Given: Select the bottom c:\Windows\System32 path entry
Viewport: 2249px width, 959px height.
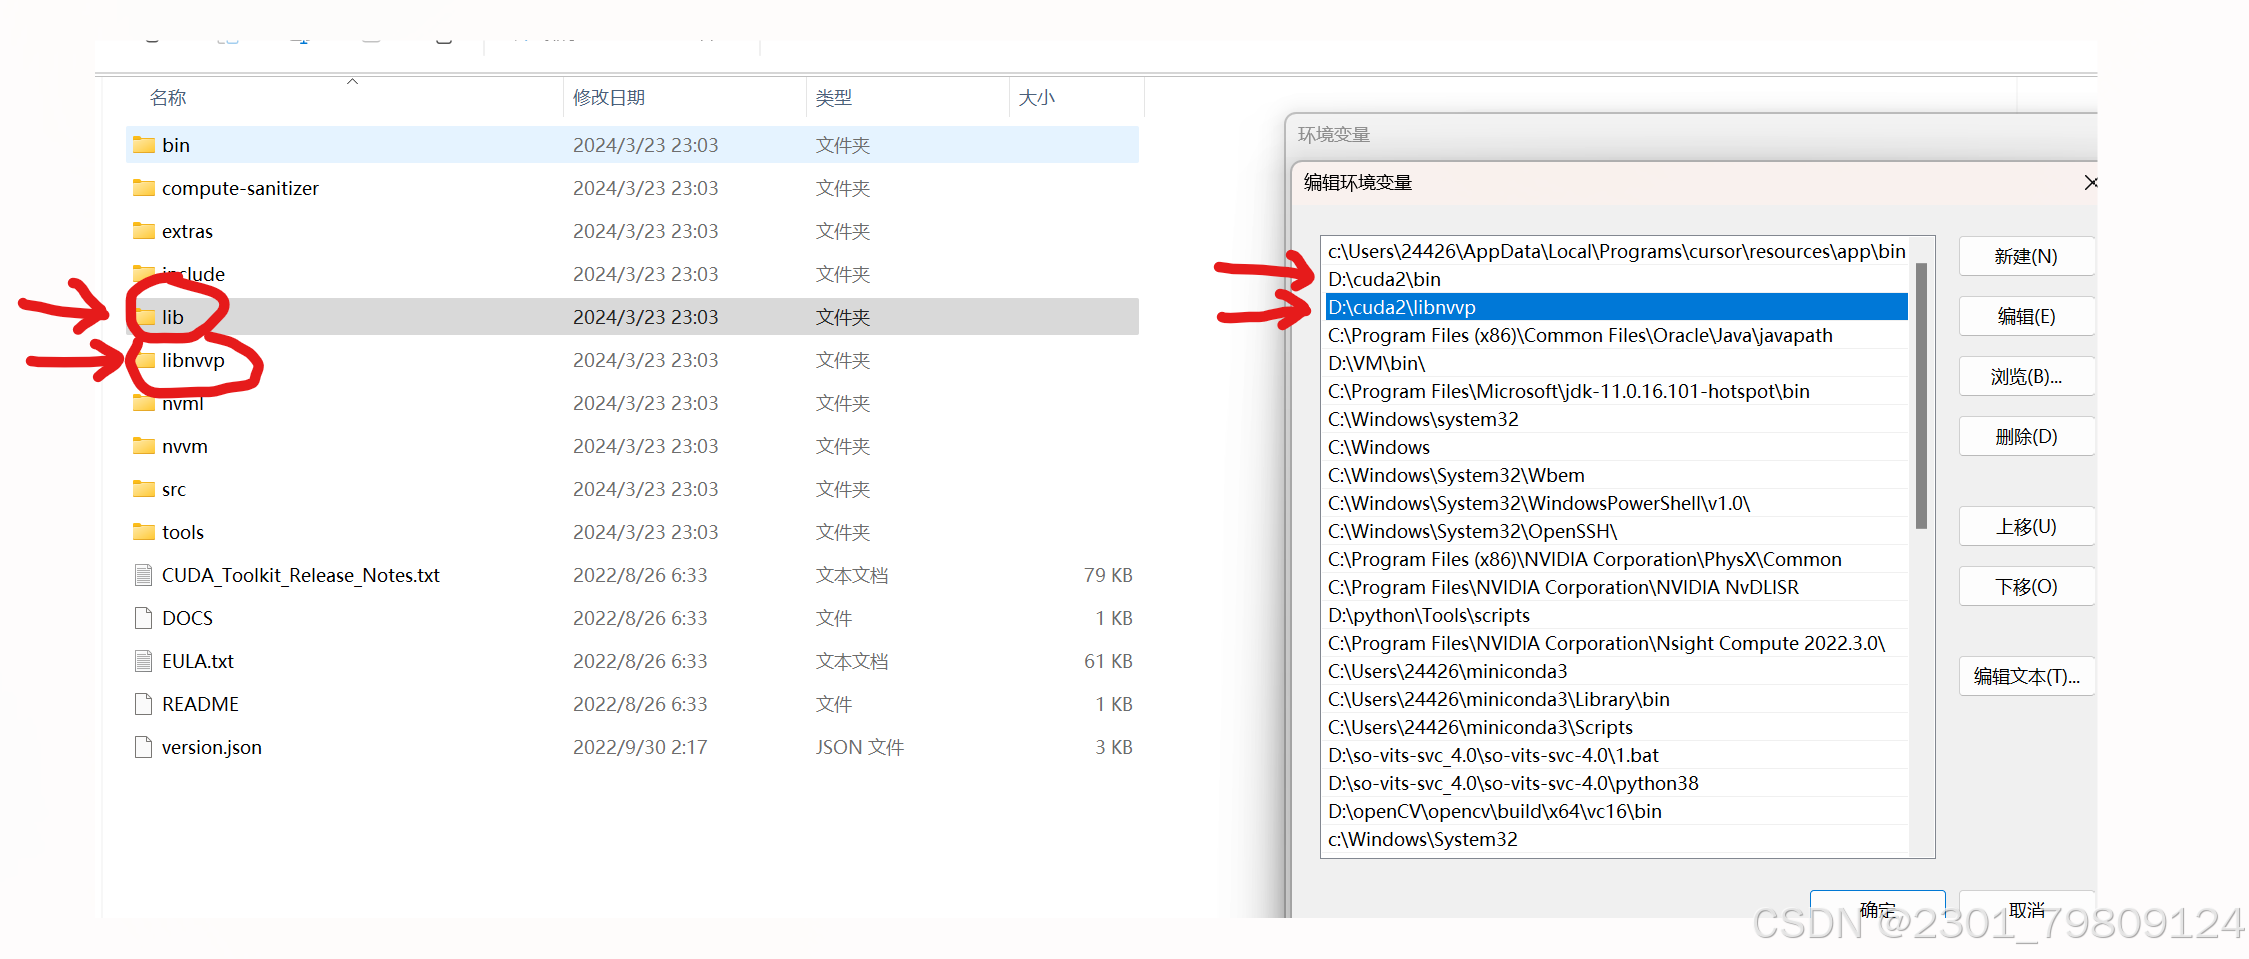Looking at the screenshot, I should (x=1616, y=839).
